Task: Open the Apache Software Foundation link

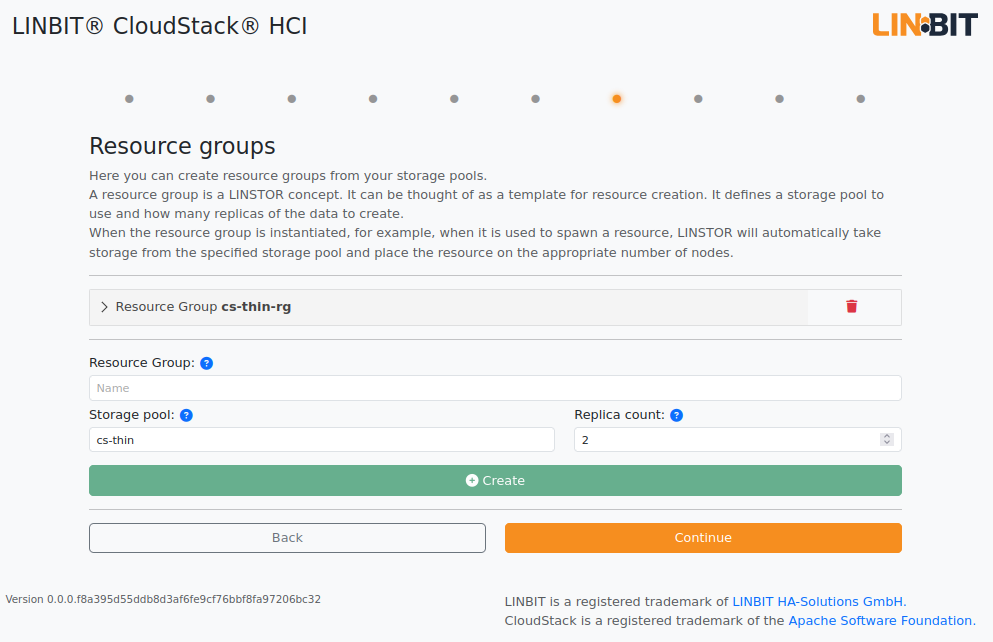Action: pyautogui.click(x=882, y=620)
